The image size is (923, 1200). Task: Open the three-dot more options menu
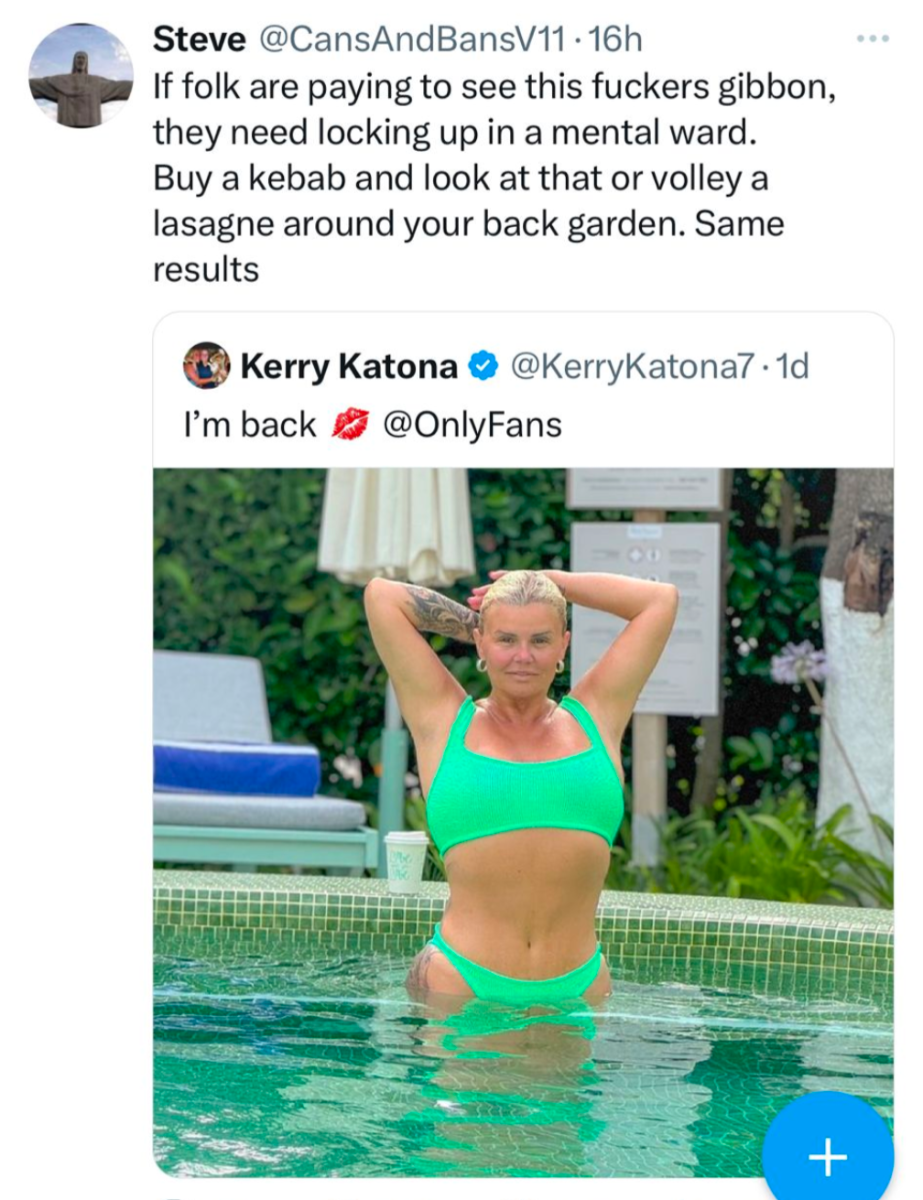pos(872,38)
